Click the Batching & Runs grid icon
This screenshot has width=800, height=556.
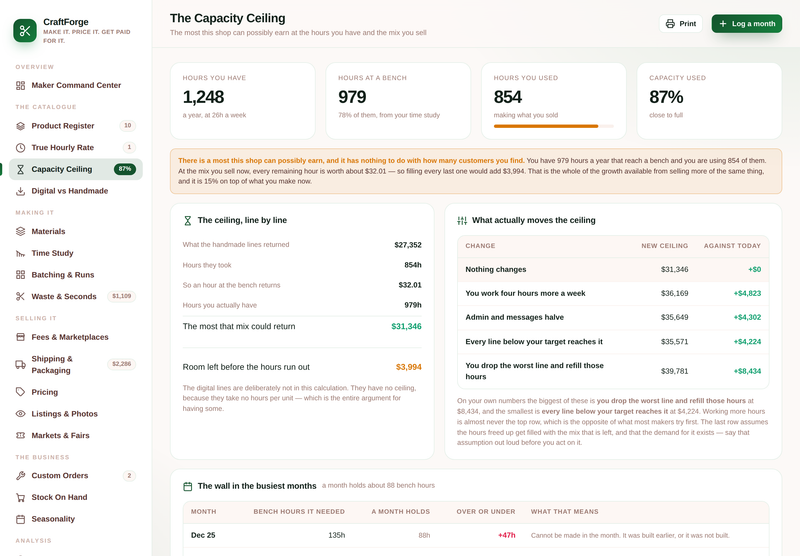(20, 275)
